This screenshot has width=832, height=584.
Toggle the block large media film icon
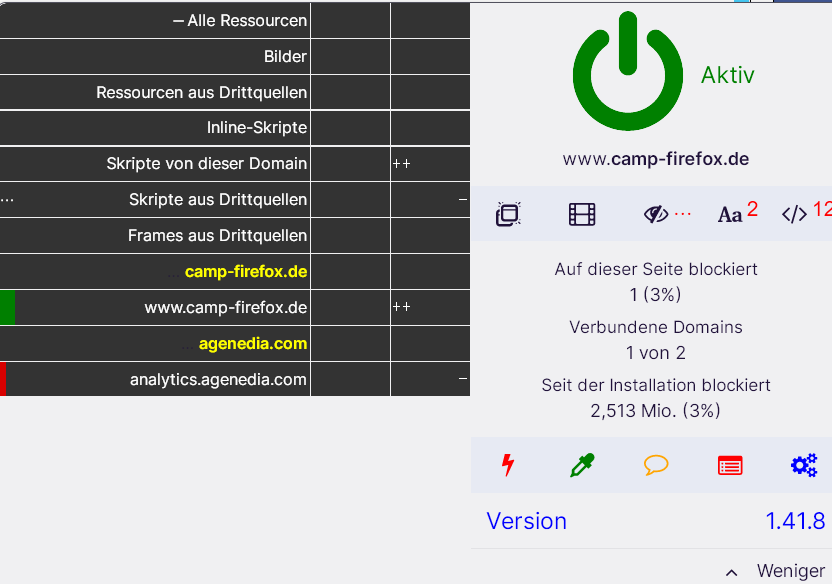[582, 214]
